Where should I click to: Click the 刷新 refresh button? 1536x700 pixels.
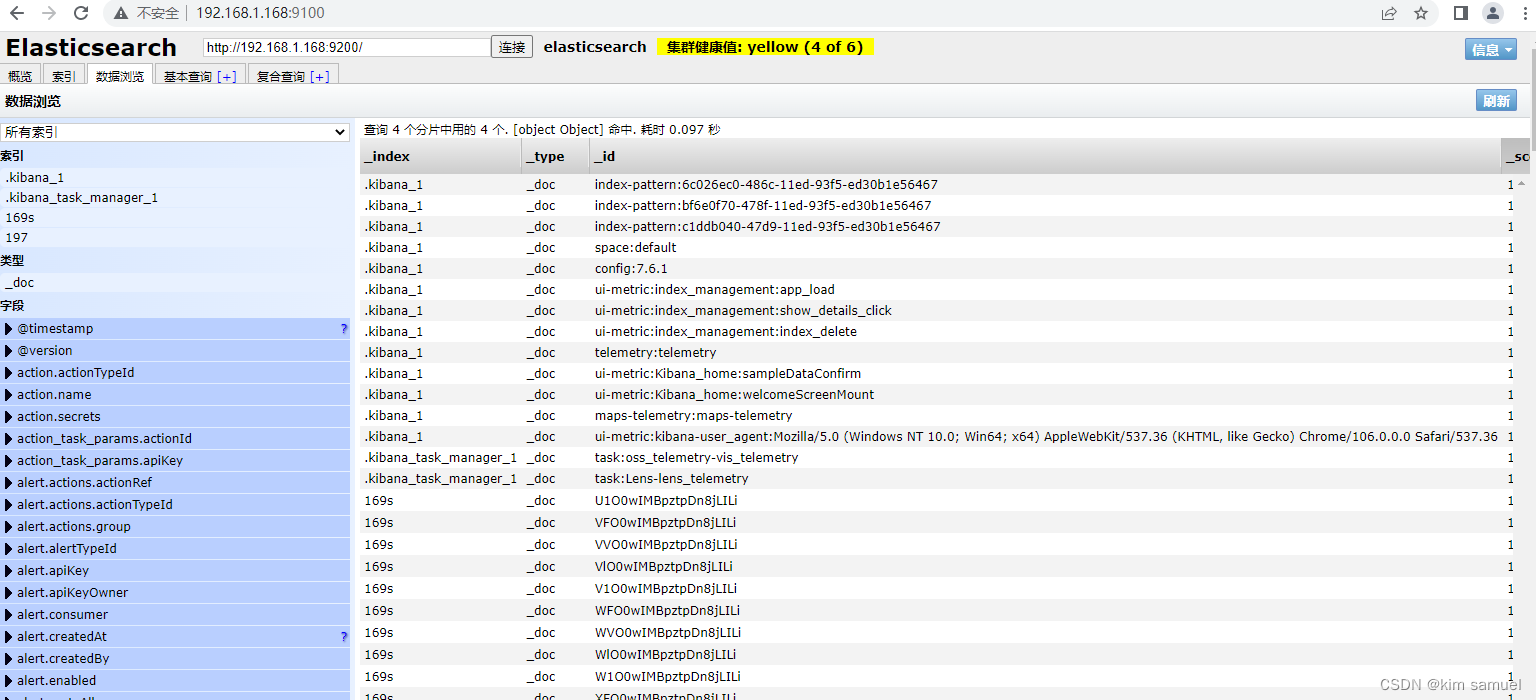click(x=1496, y=101)
